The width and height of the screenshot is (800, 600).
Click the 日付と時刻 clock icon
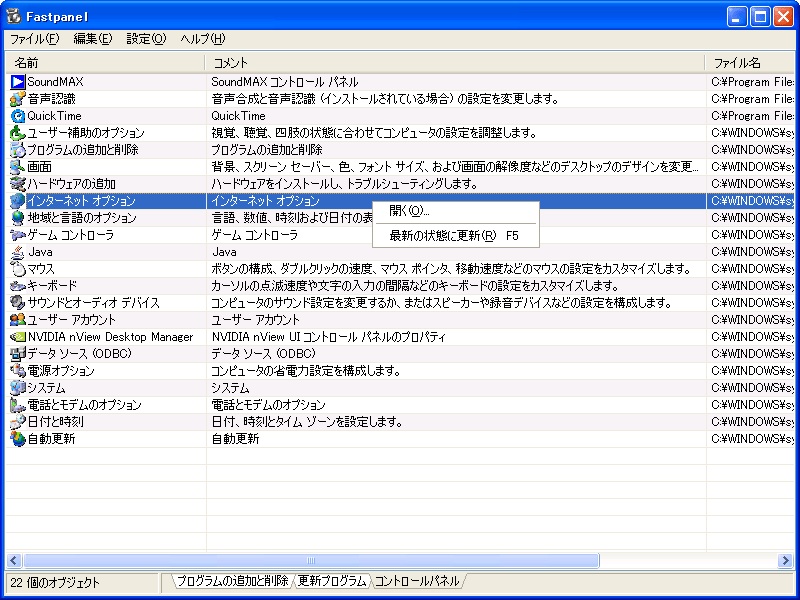point(18,422)
